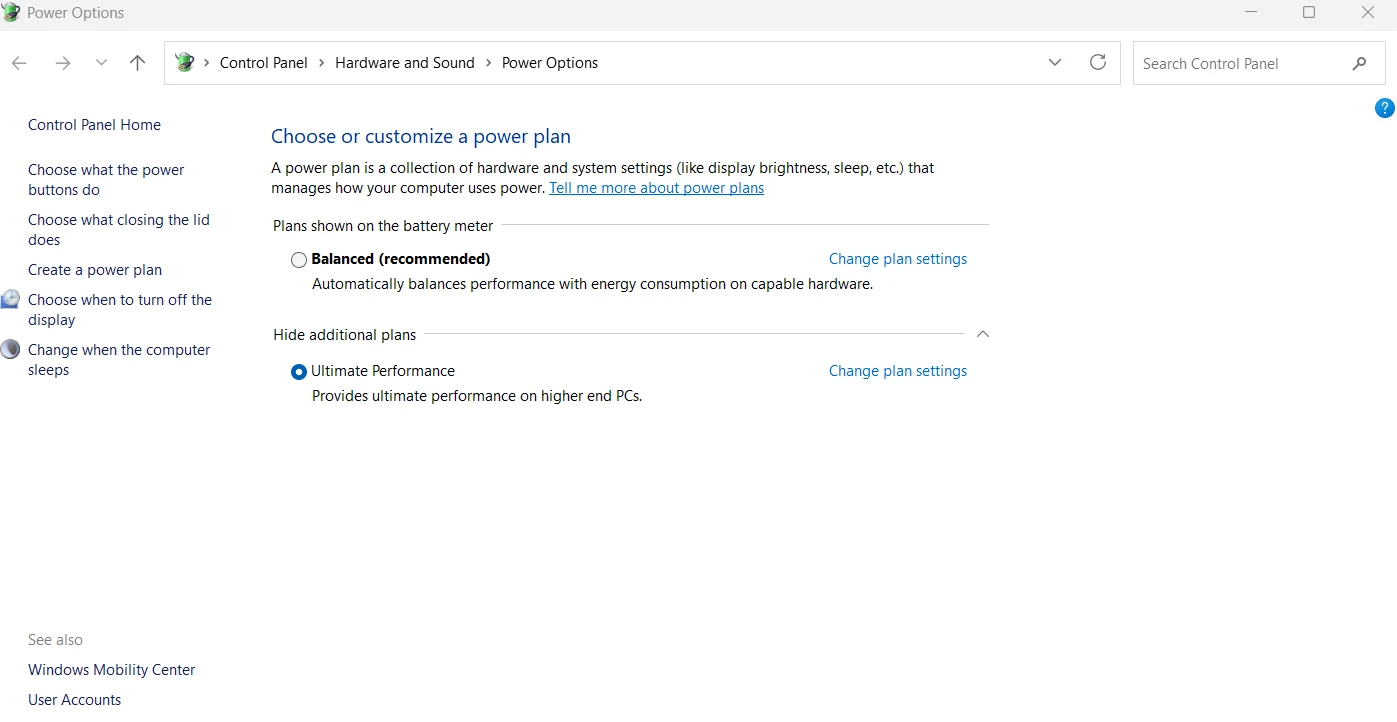Click 'Provides ultimate performance on higher end PCs.' text

click(477, 396)
